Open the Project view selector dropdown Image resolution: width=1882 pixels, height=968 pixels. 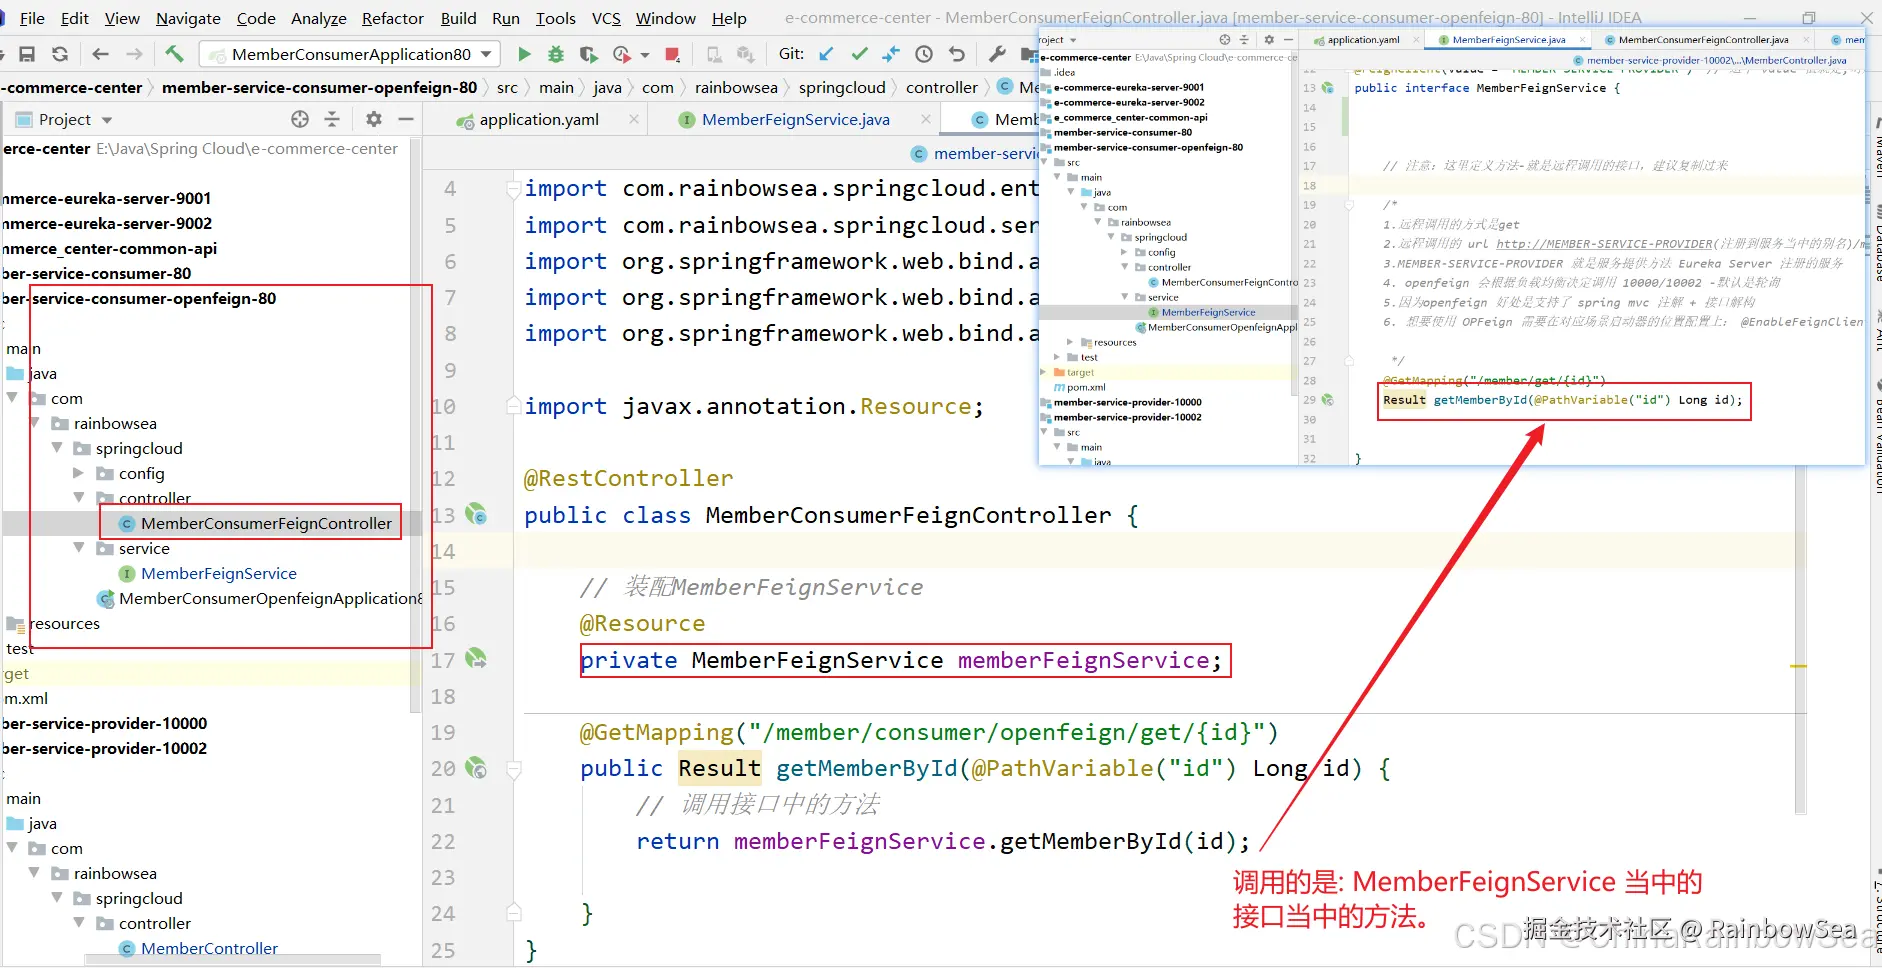pos(107,120)
